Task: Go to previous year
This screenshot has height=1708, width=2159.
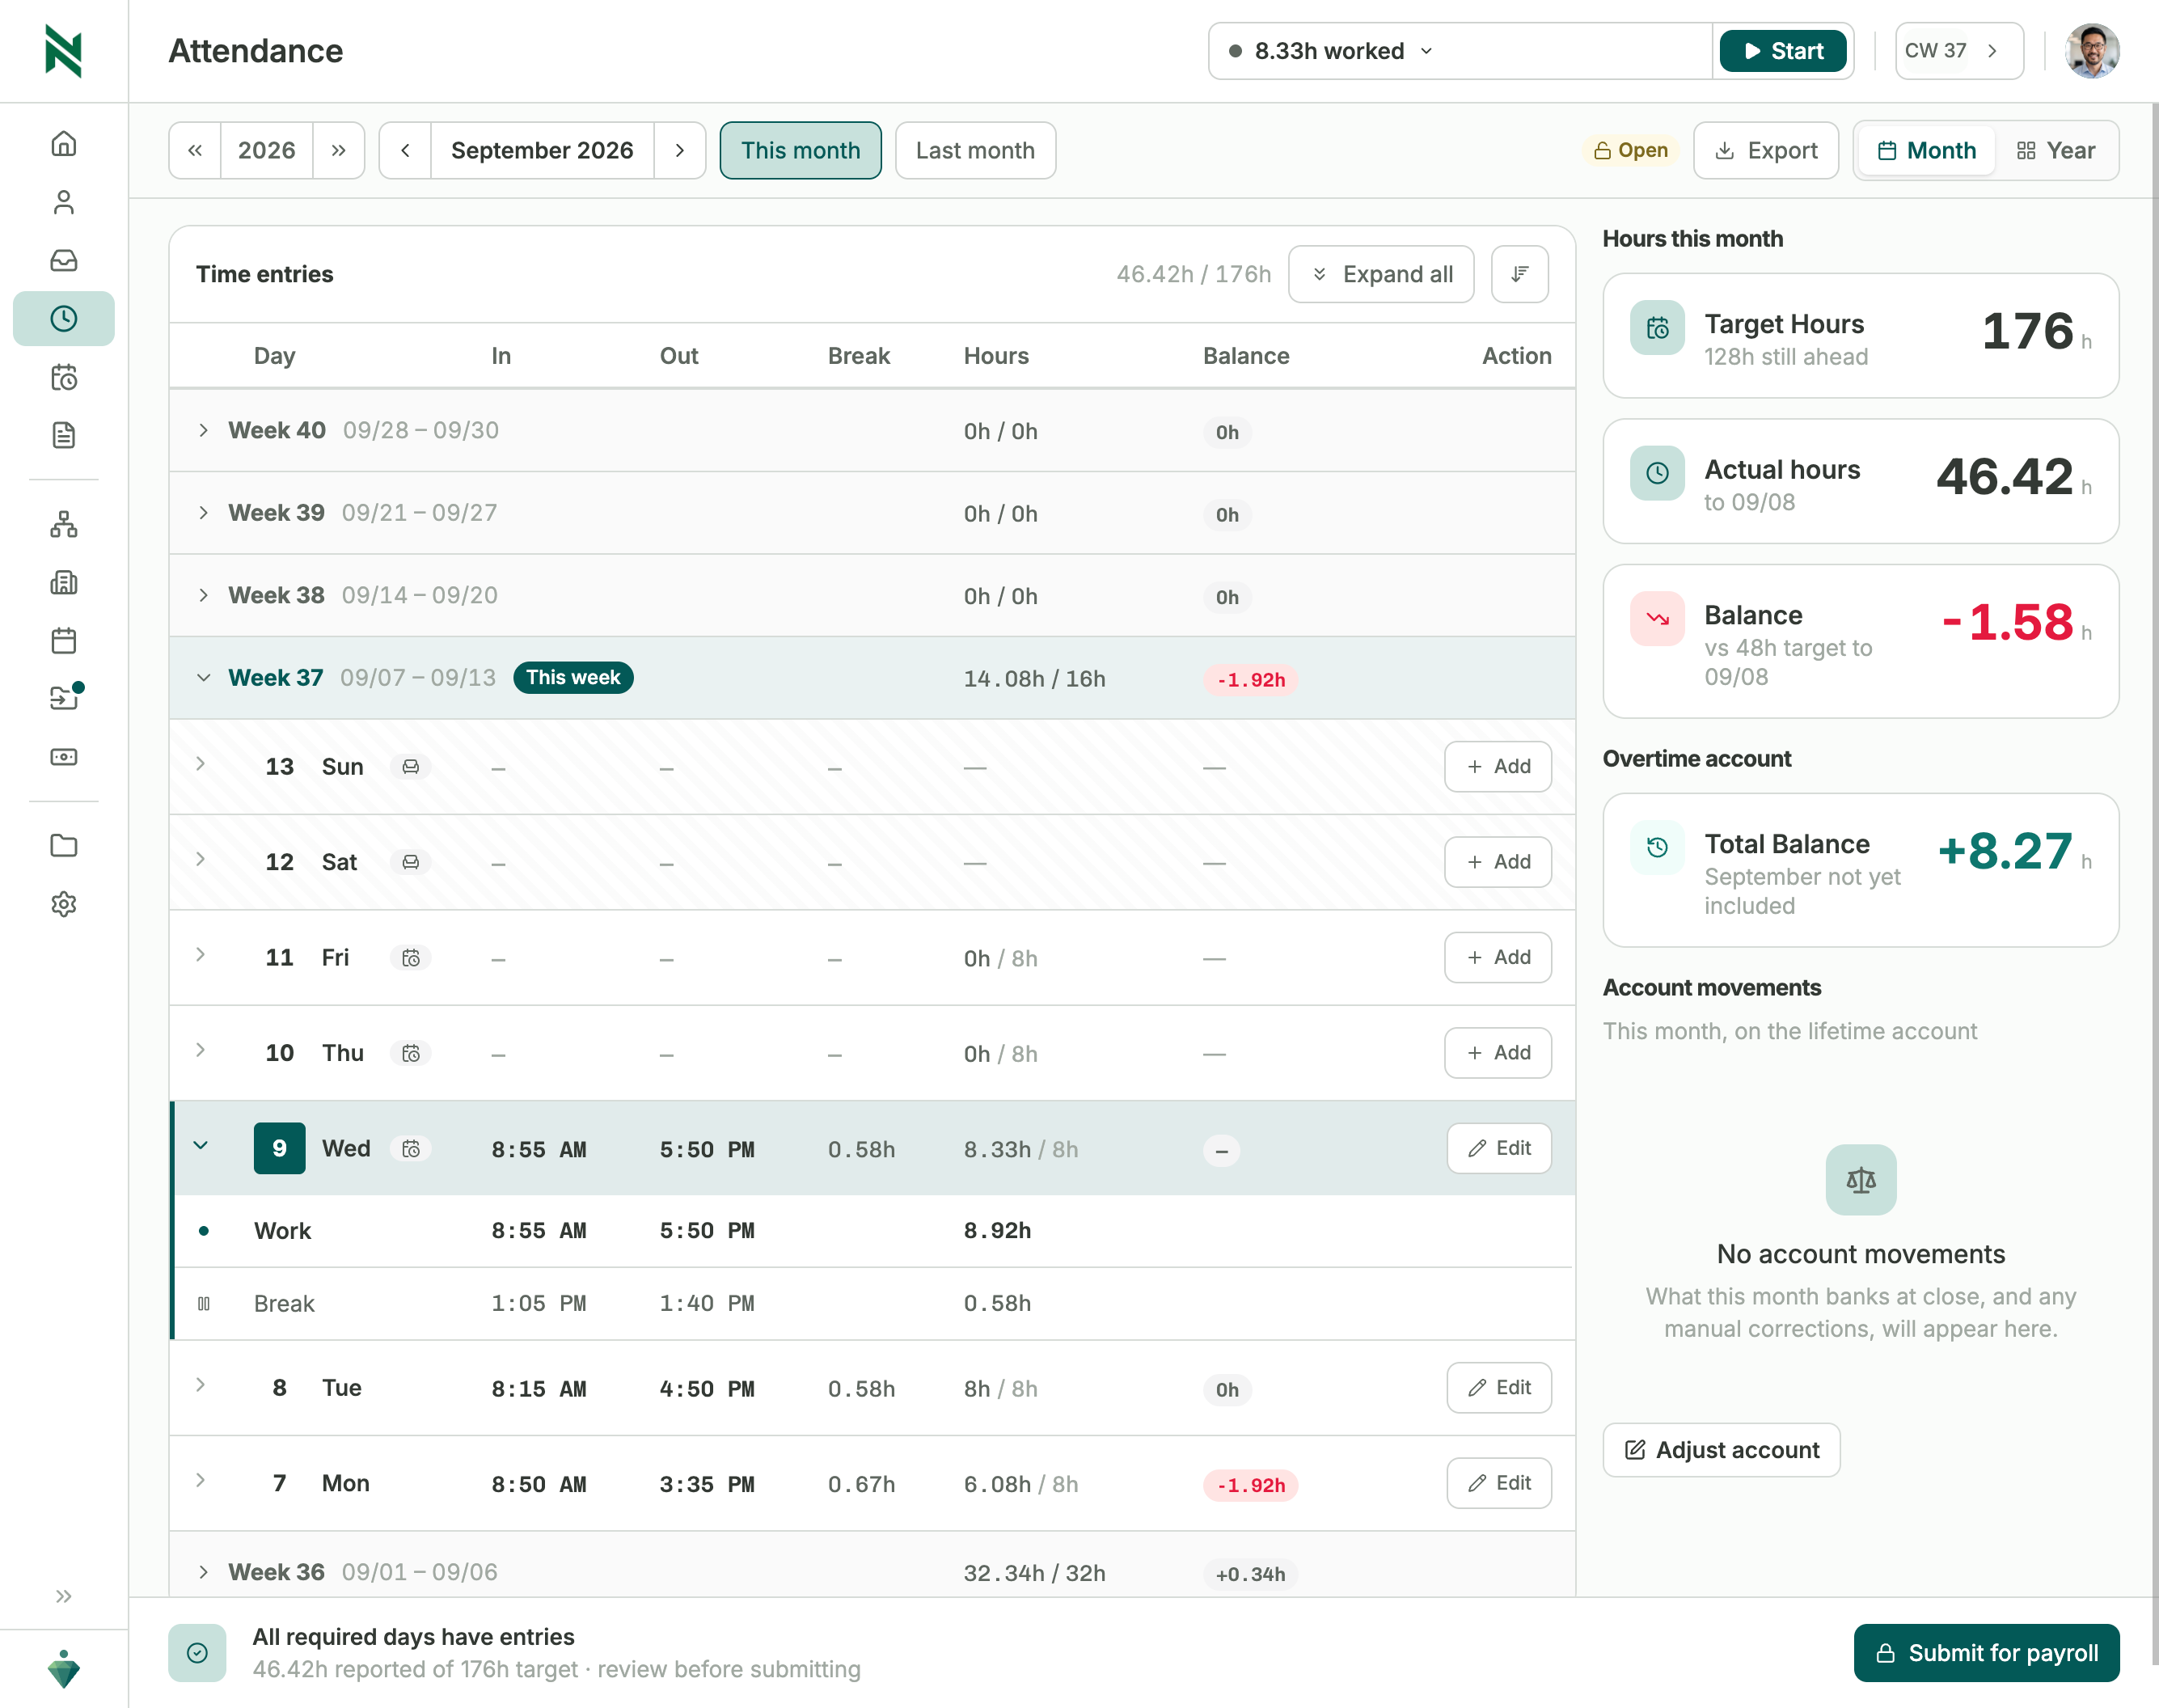Action: 195,151
